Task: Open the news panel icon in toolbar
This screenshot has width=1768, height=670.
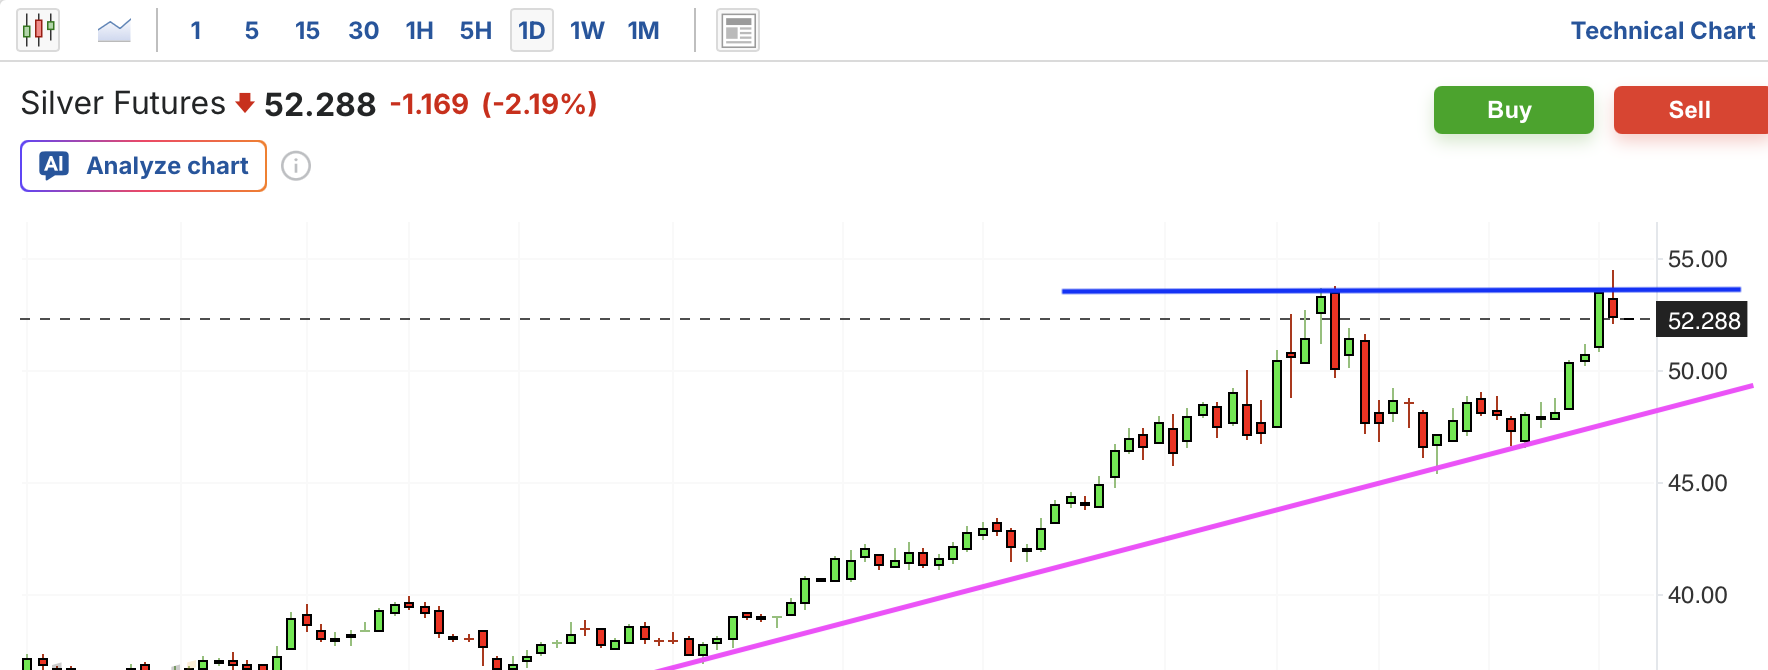Action: click(738, 31)
